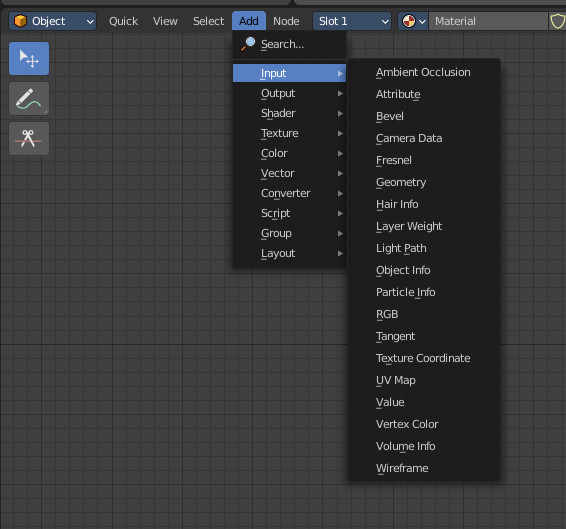Expand the Color submenu
This screenshot has width=566, height=529.
tap(289, 153)
